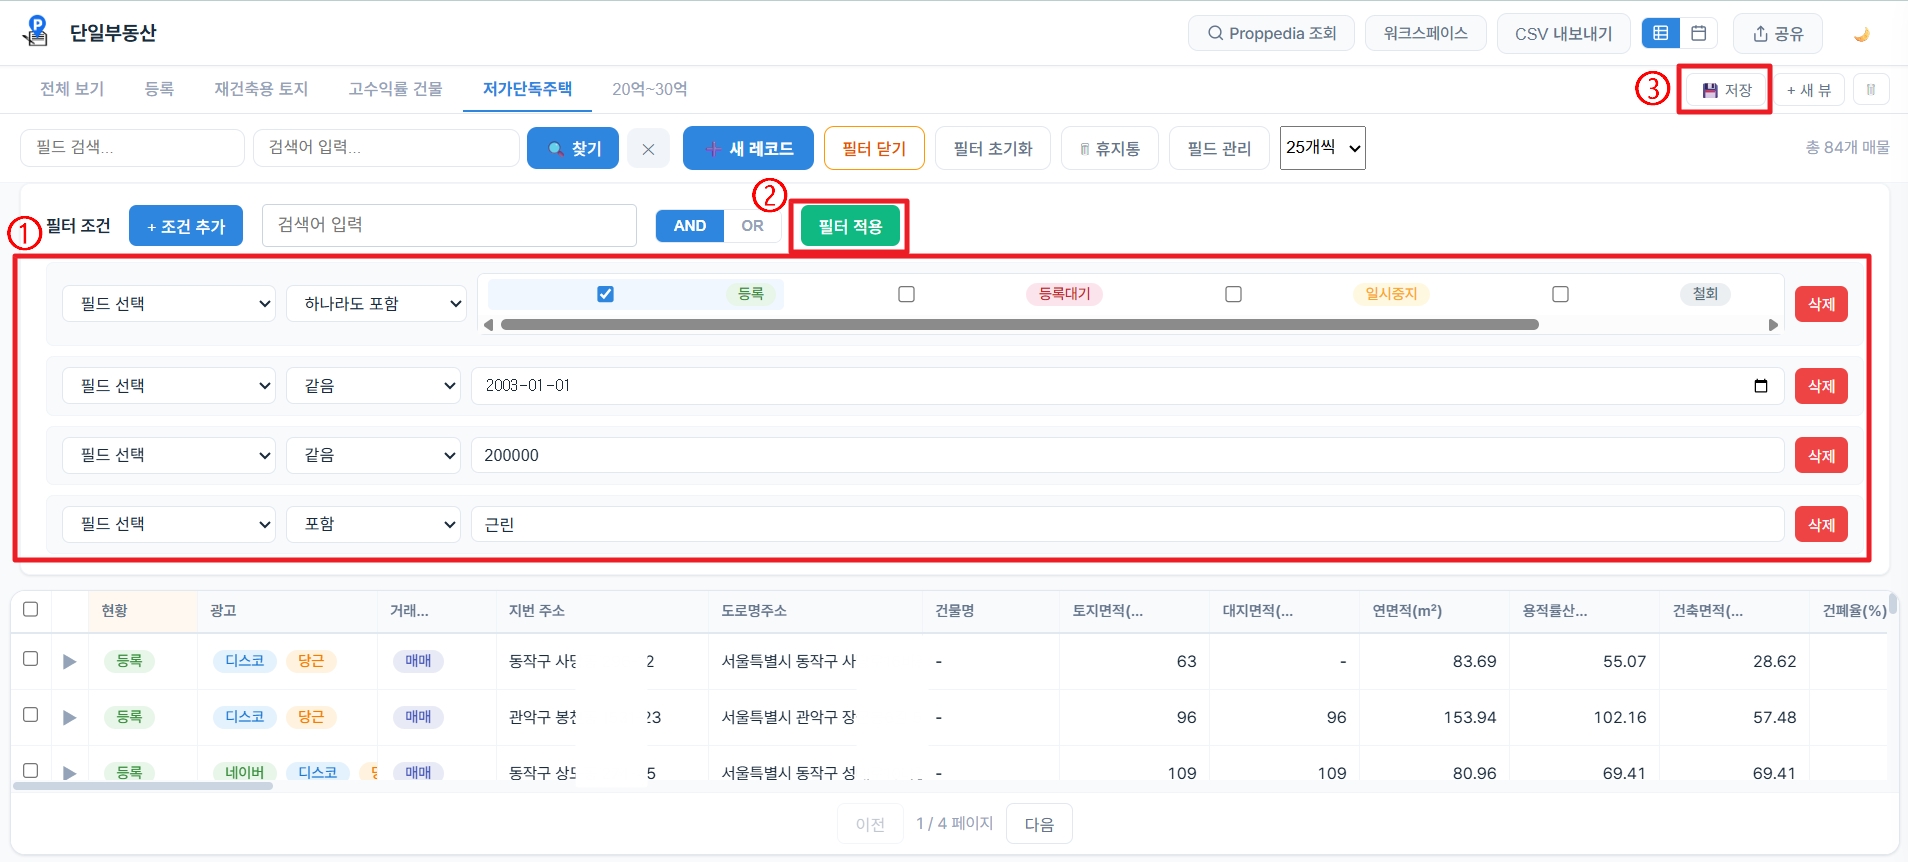Click 찾기 search button

(x=573, y=149)
